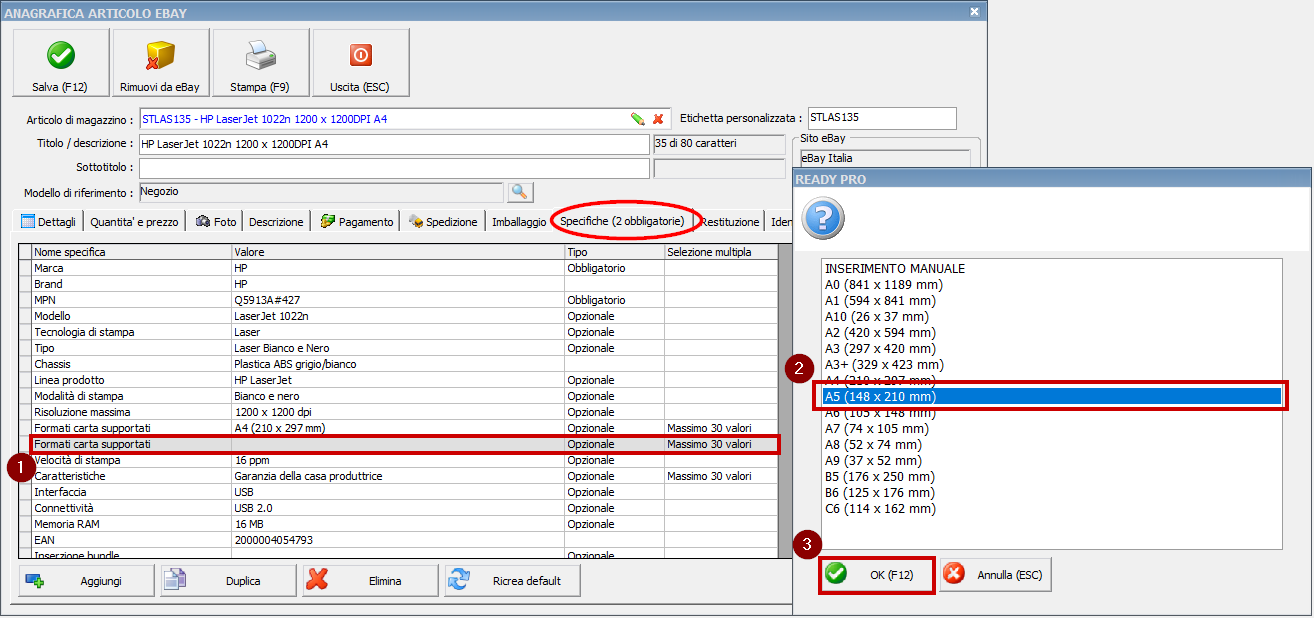Select A0 (841 x 1189 mm) list item
Viewport: 1314px width, 618px height.
pos(1050,285)
